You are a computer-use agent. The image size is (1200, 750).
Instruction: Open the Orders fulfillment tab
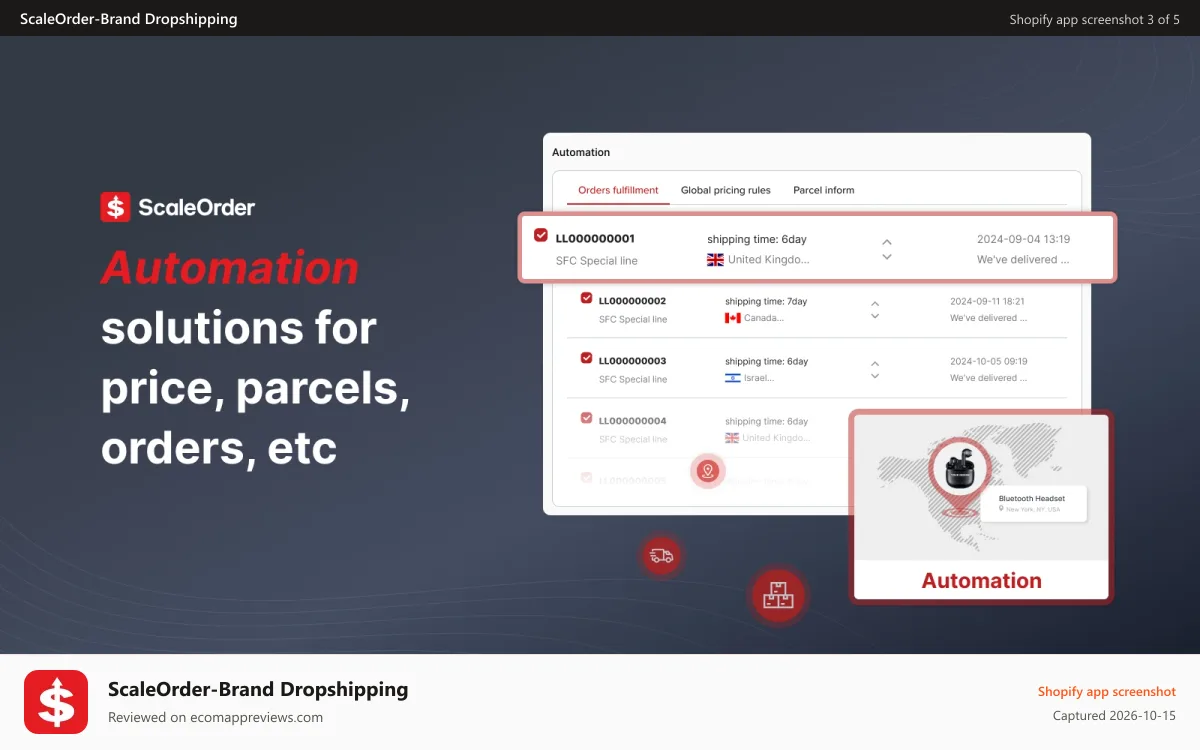618,190
